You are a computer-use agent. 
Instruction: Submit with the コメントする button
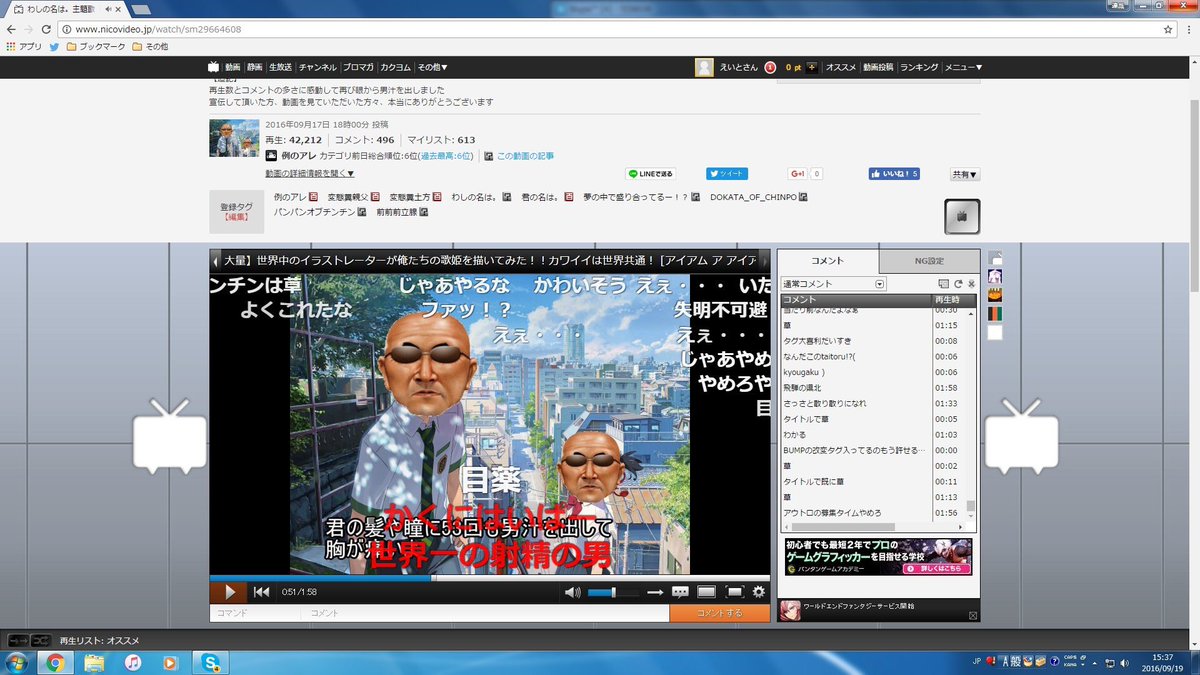click(720, 613)
